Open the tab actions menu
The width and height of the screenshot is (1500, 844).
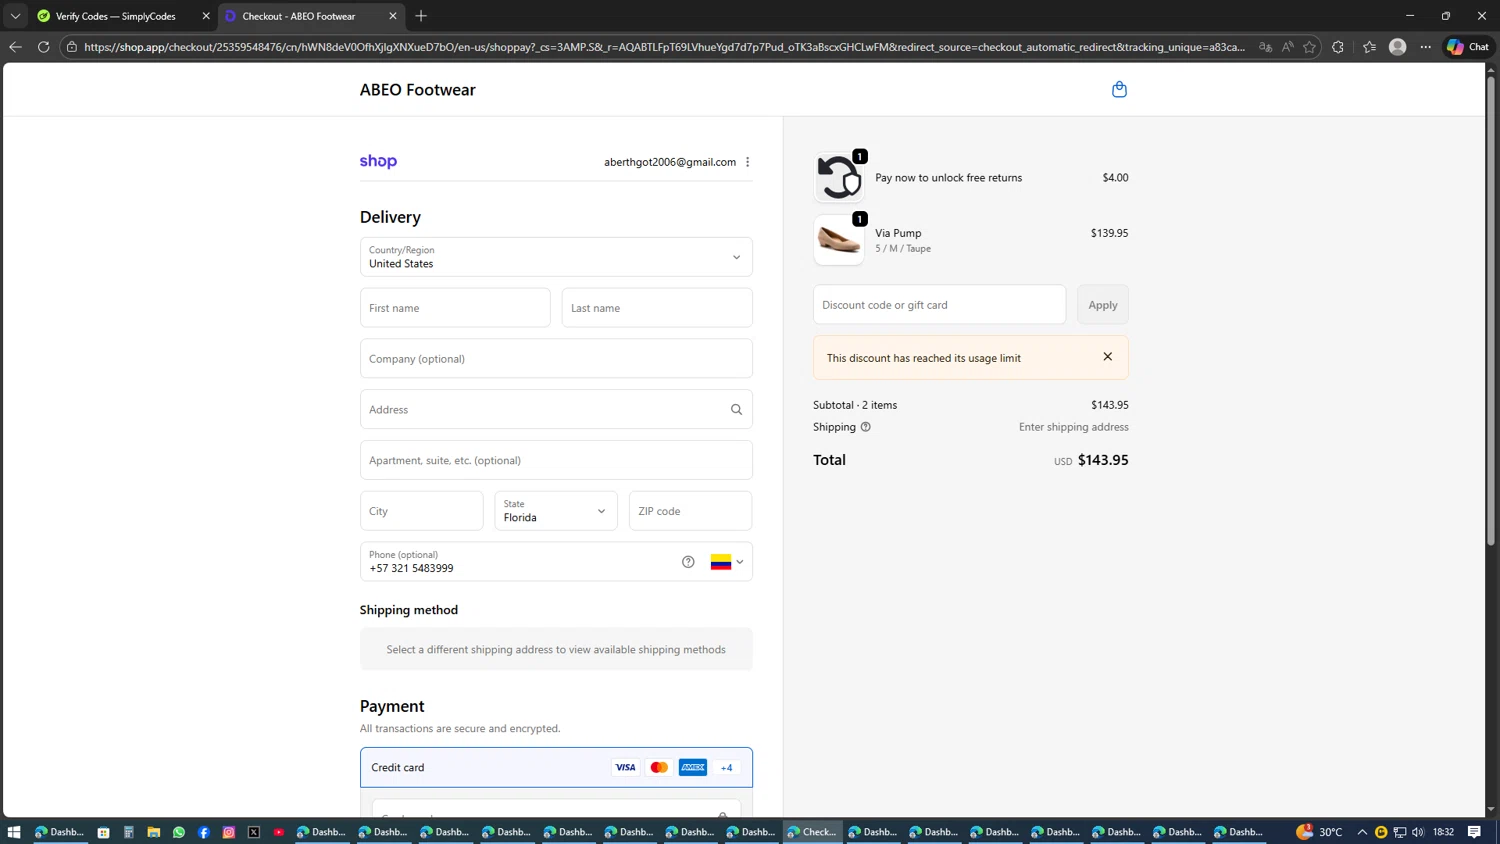click(15, 16)
